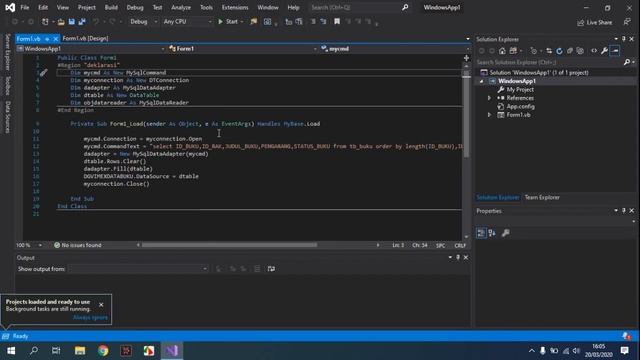
Task: Select App.config in Solution Explorer
Action: [520, 107]
